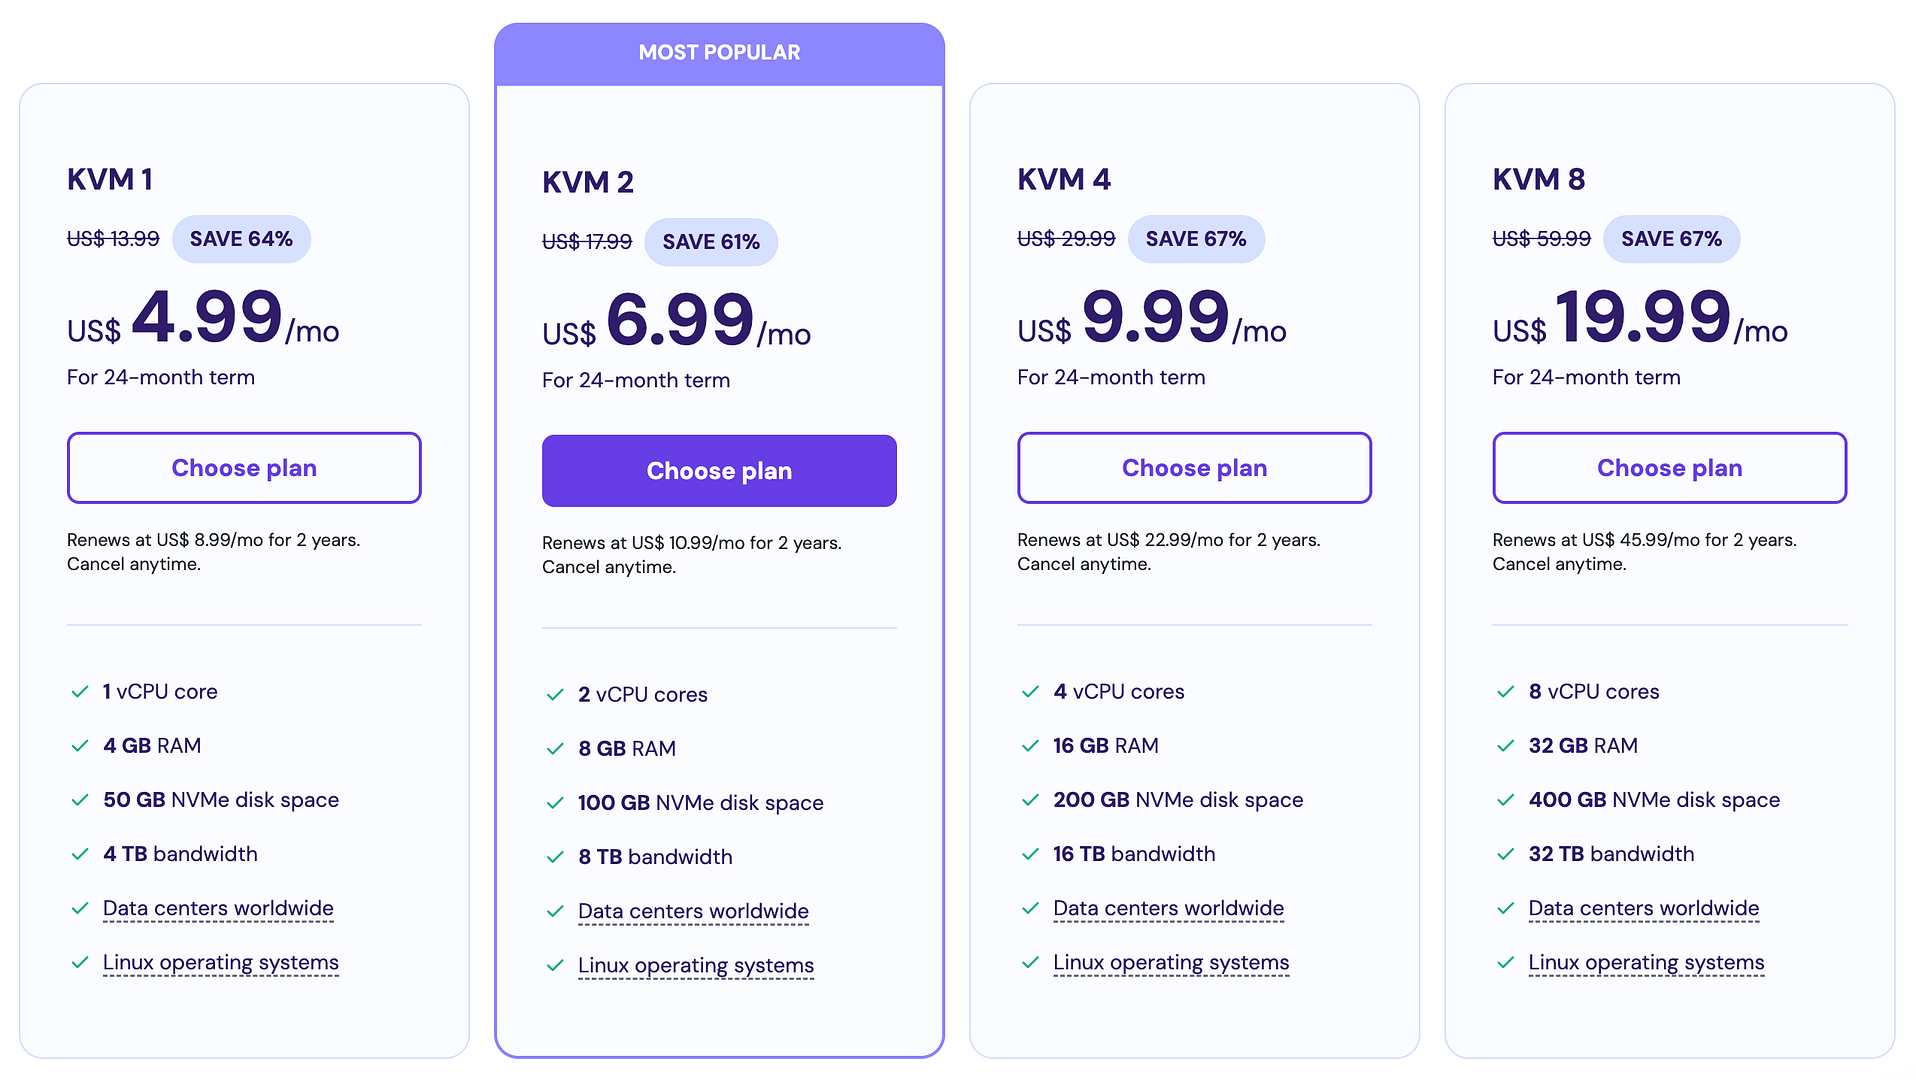Click the MOST POPULAR banner
The width and height of the screenshot is (1916, 1080).
click(x=718, y=52)
